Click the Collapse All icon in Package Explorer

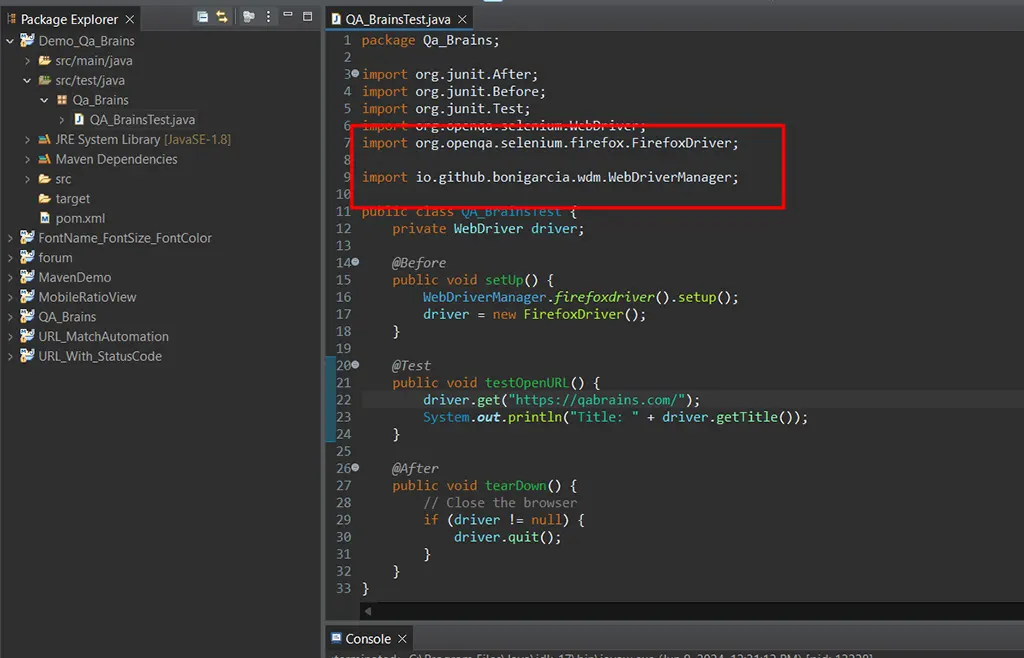coord(203,17)
